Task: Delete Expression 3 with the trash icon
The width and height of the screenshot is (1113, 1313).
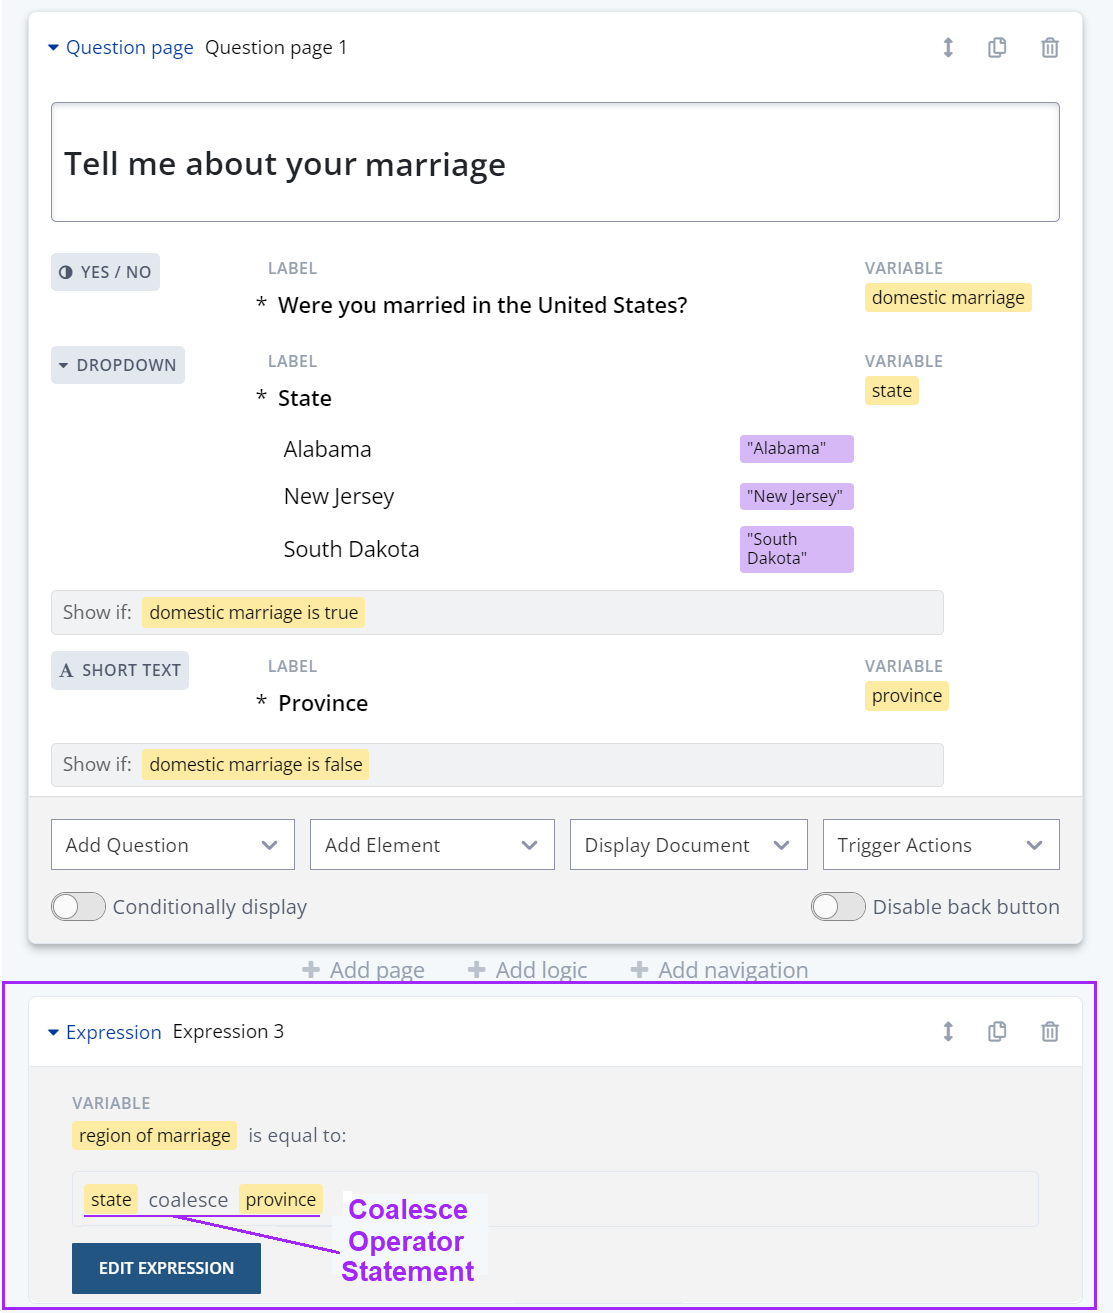Action: click(x=1050, y=1031)
